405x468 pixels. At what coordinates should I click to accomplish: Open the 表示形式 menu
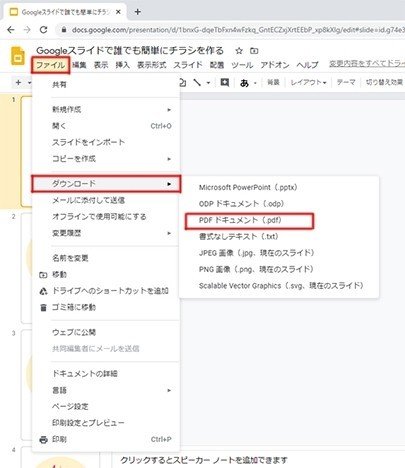(152, 65)
